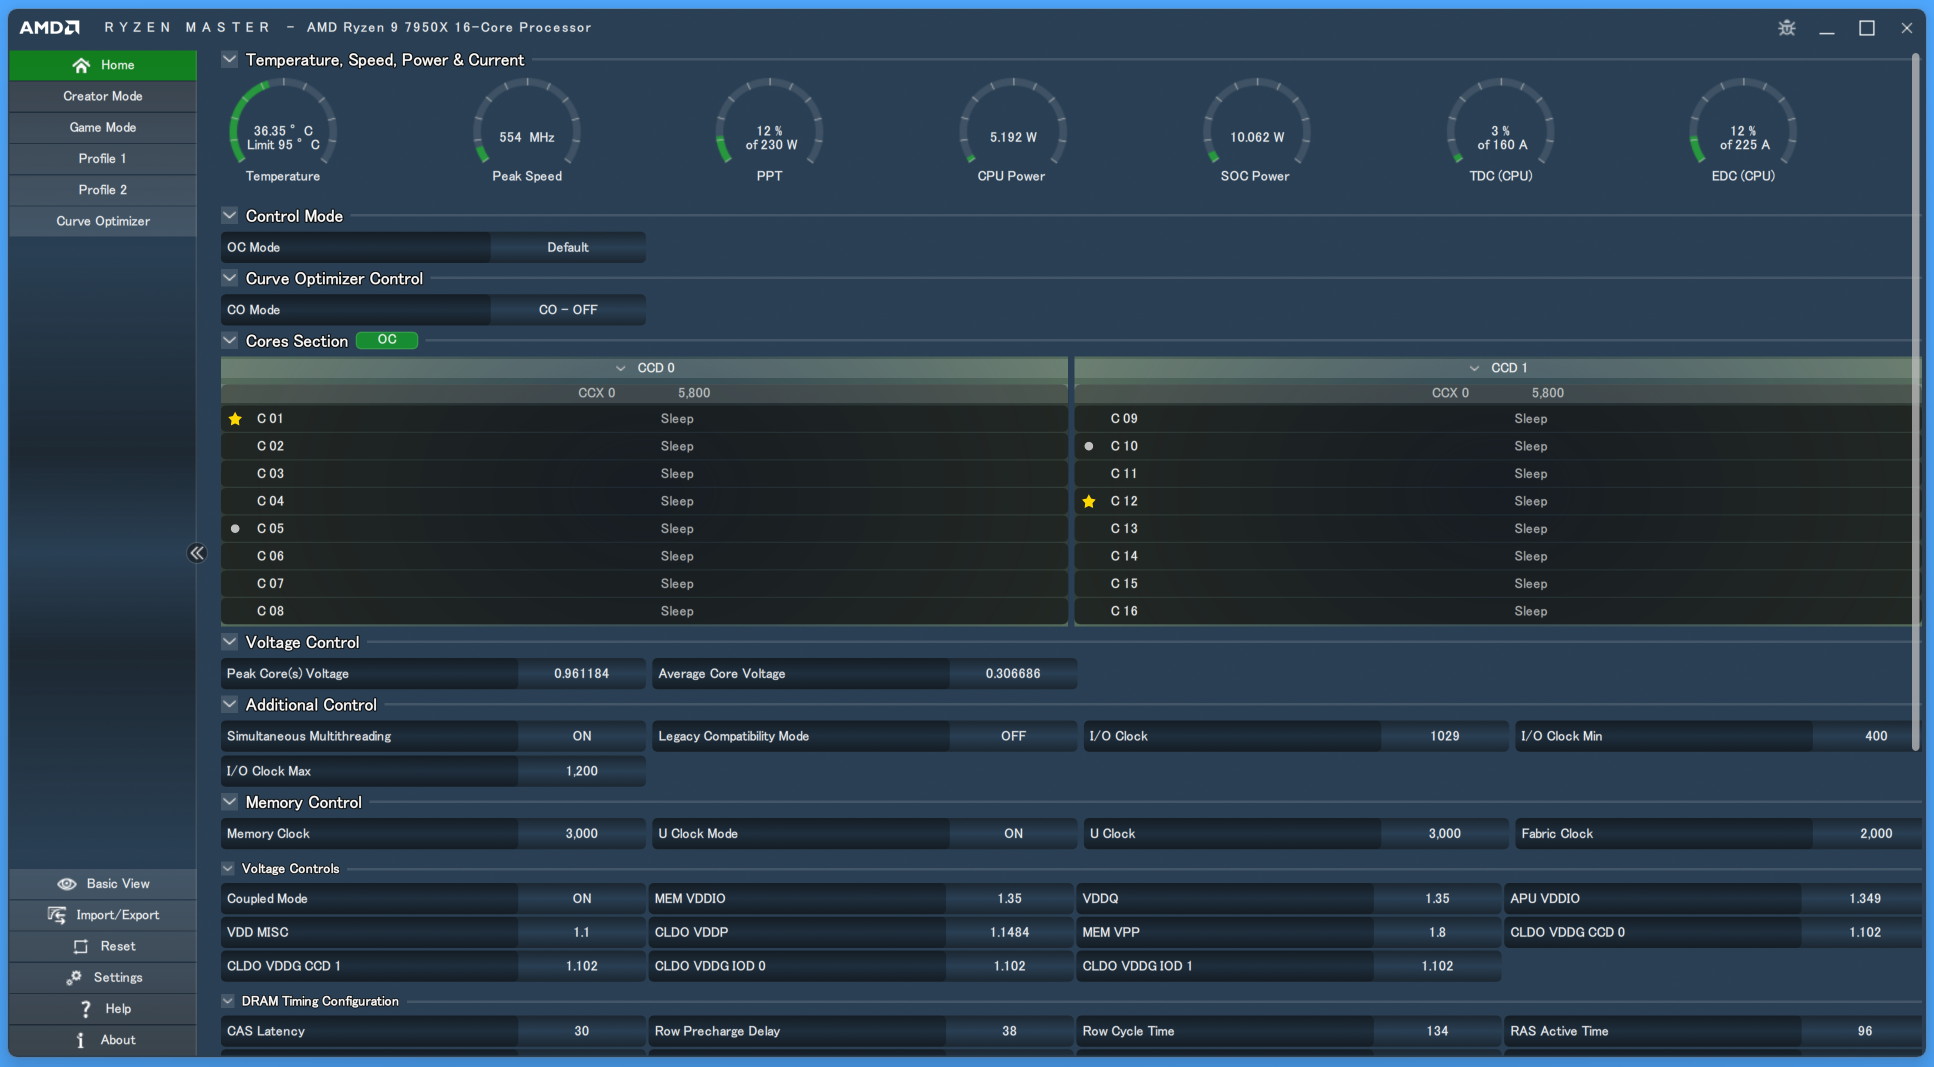The image size is (1934, 1067).
Task: Toggle Coupled Mode ON value
Action: [582, 899]
